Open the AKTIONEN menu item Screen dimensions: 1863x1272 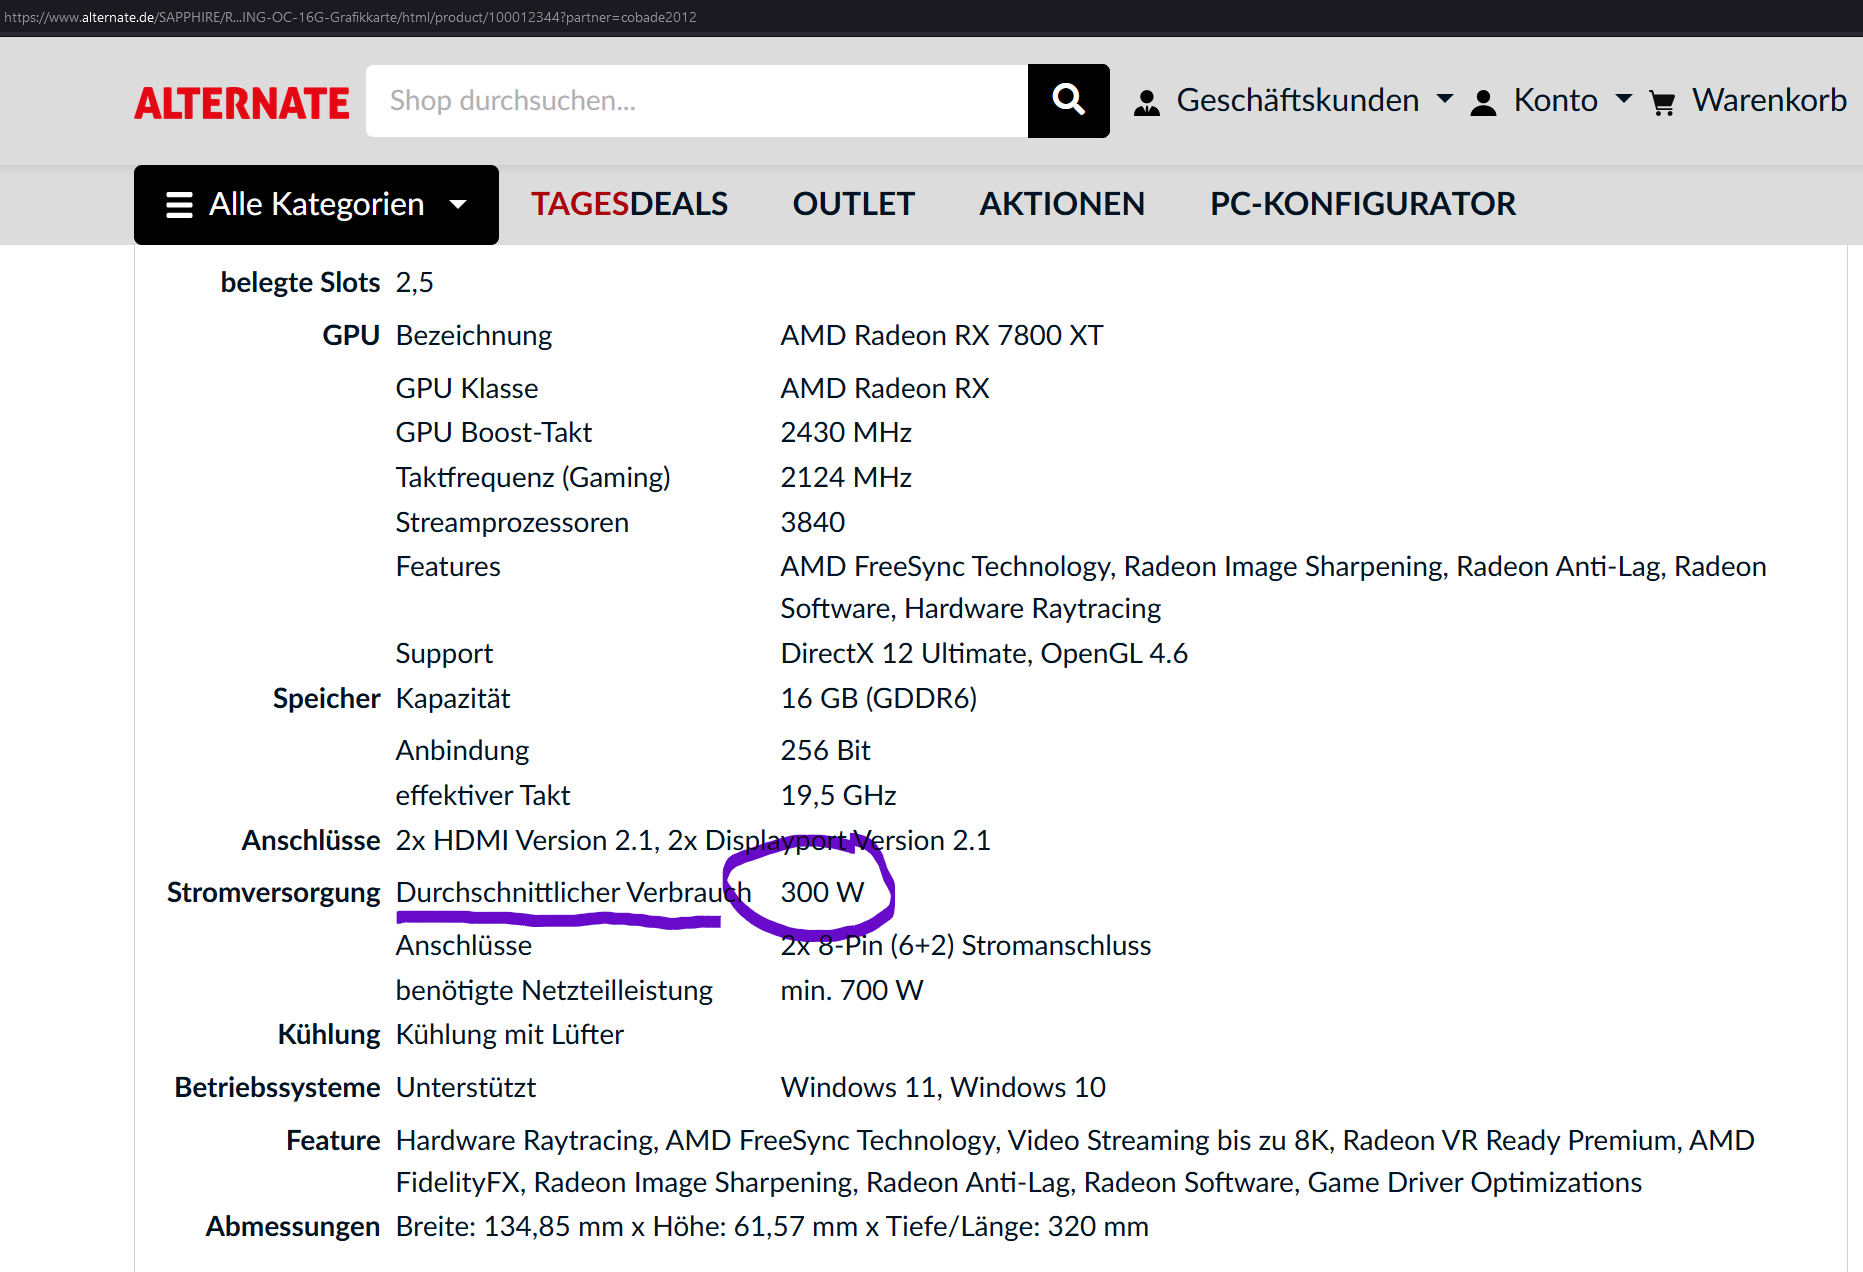tap(1062, 204)
